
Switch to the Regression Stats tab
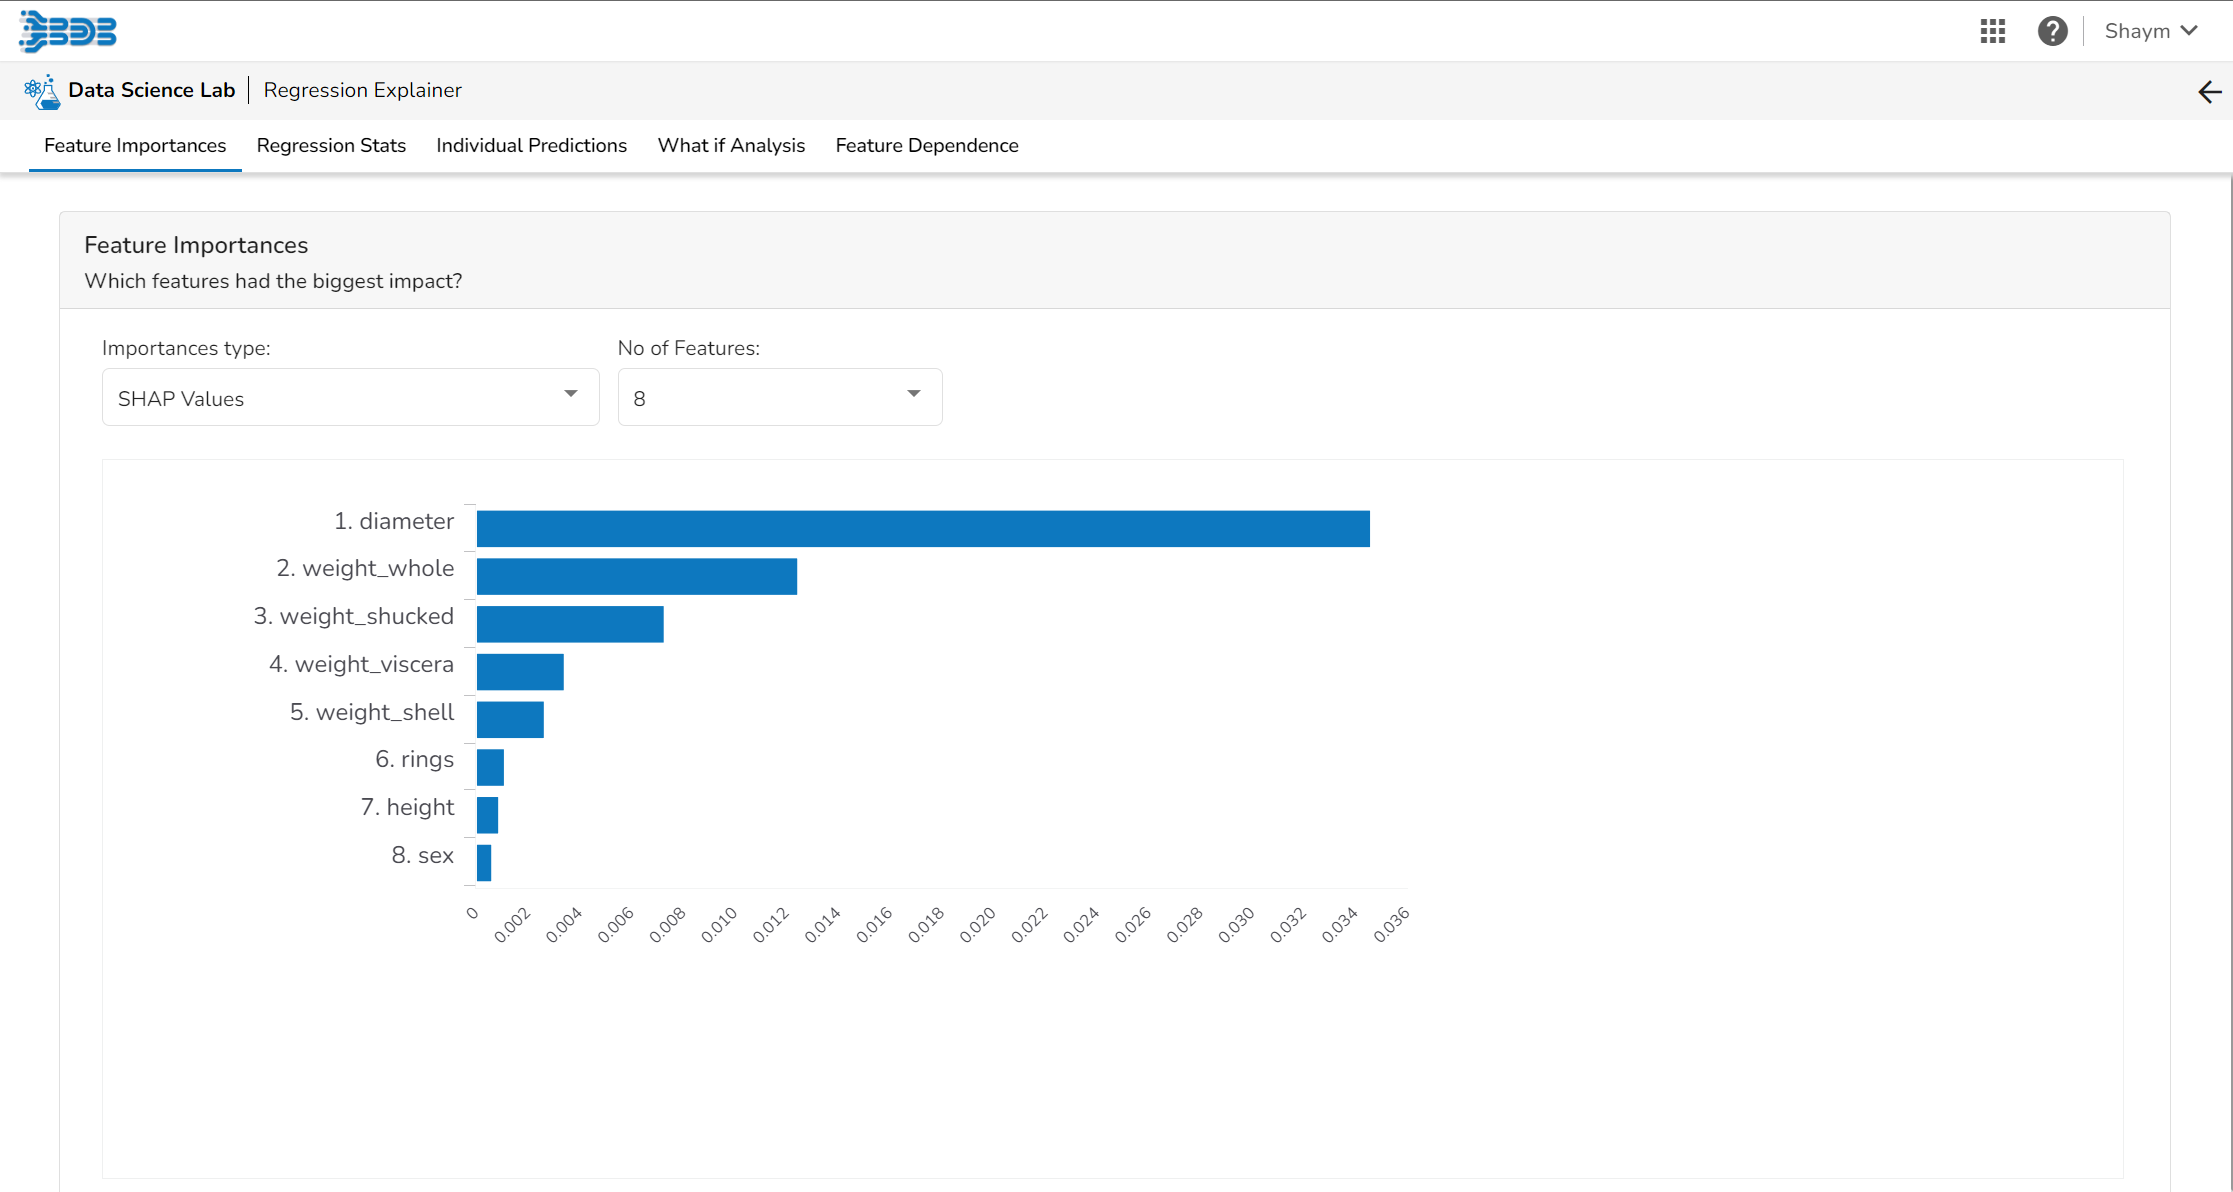331,146
